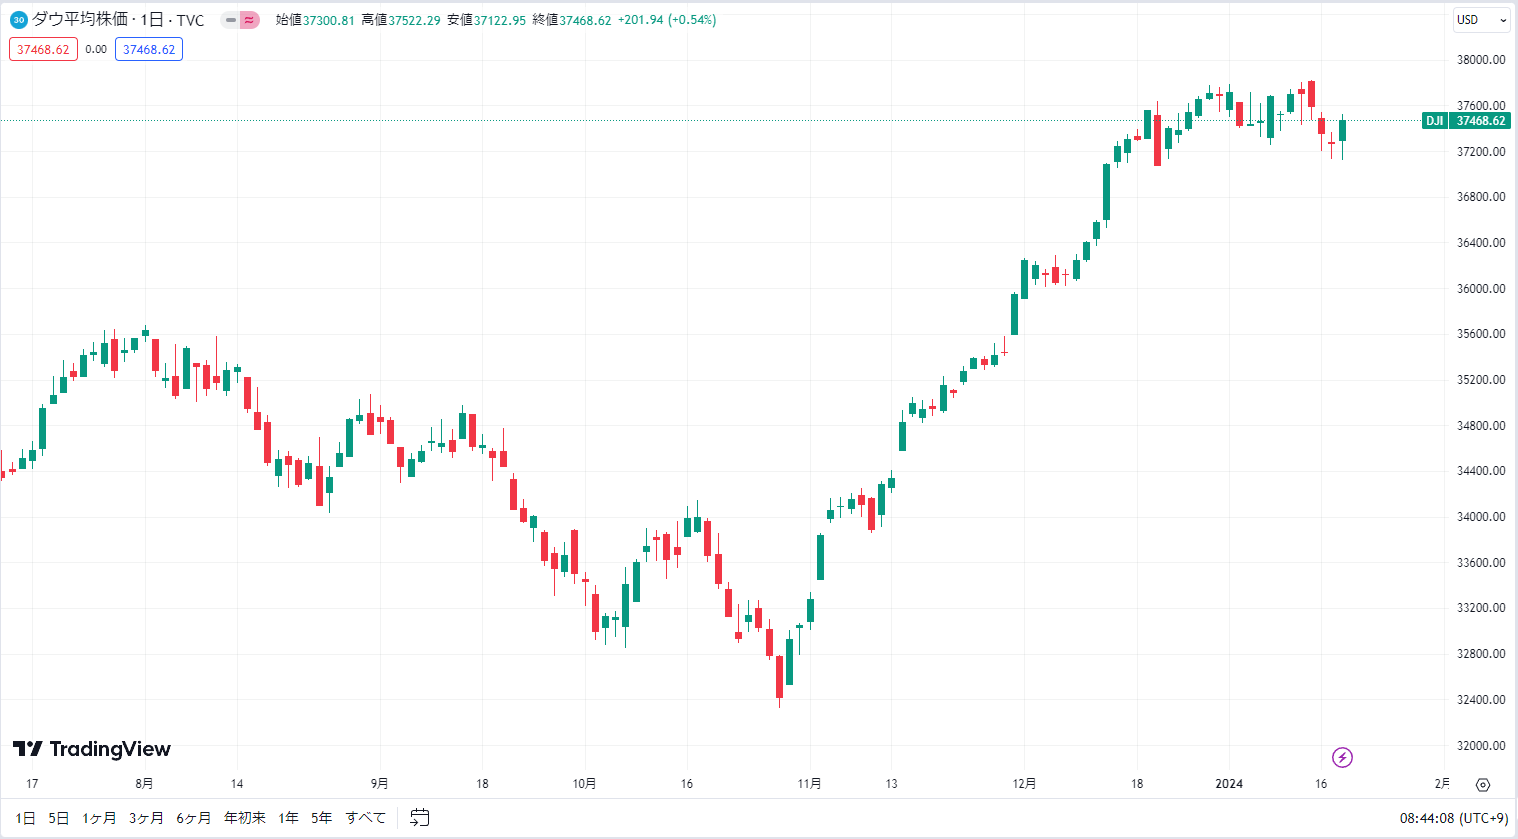
Task: Select the 年初来 time range
Action: tap(245, 818)
